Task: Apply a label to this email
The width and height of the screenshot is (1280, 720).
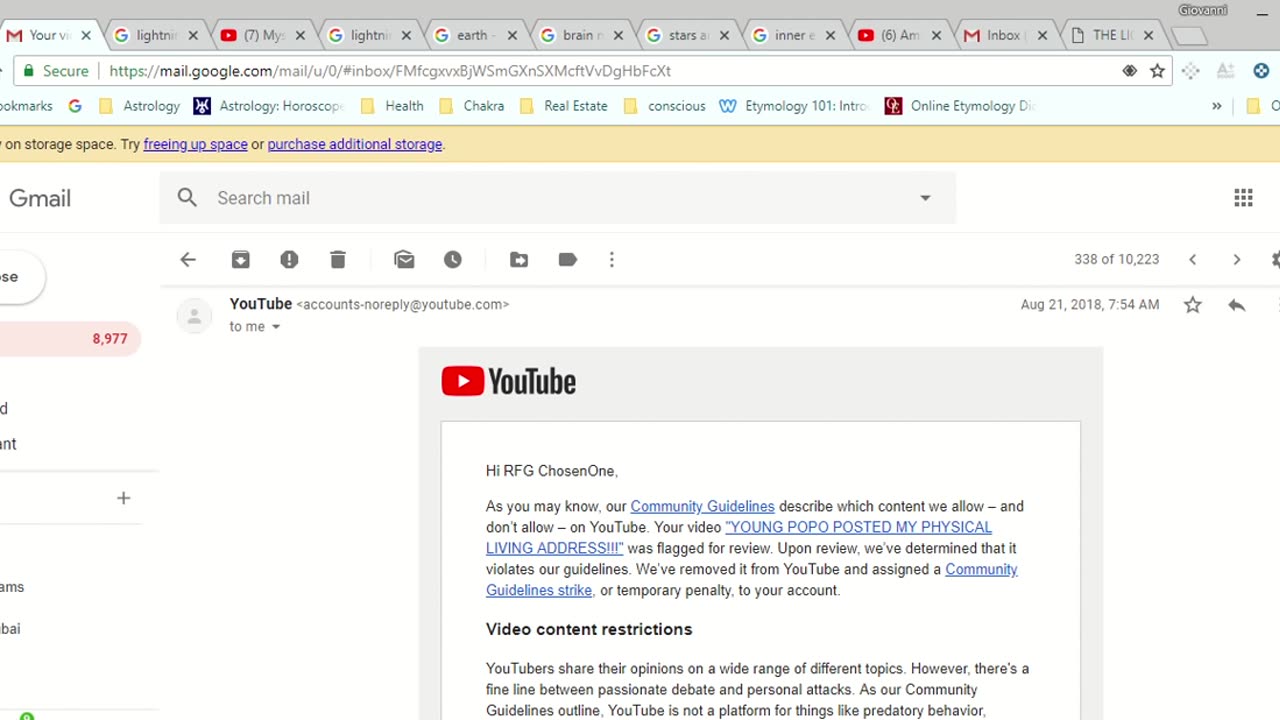Action: coord(568,260)
